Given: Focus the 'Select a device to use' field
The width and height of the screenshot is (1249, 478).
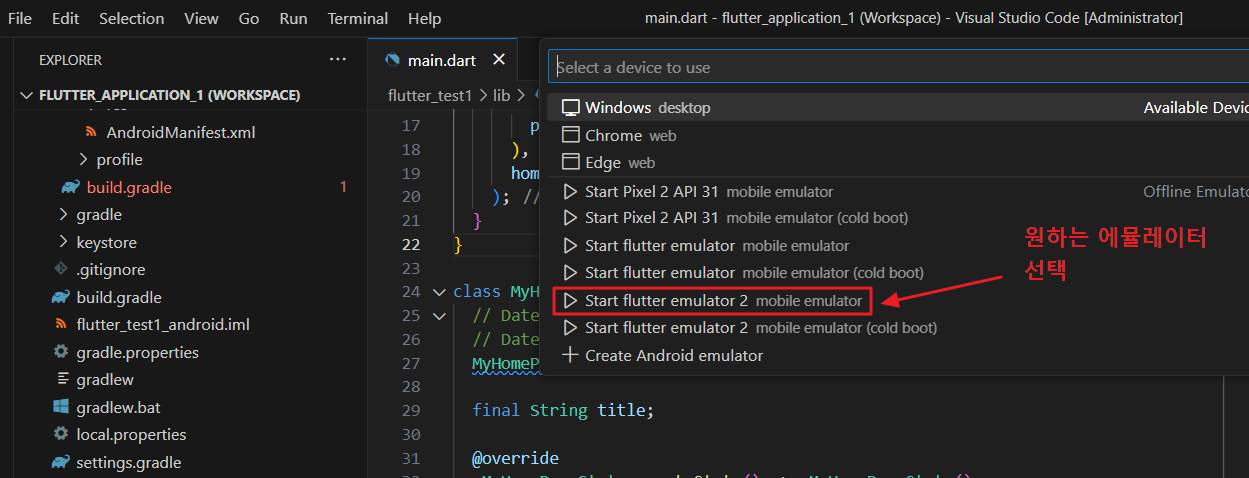Looking at the screenshot, I should [x=898, y=67].
